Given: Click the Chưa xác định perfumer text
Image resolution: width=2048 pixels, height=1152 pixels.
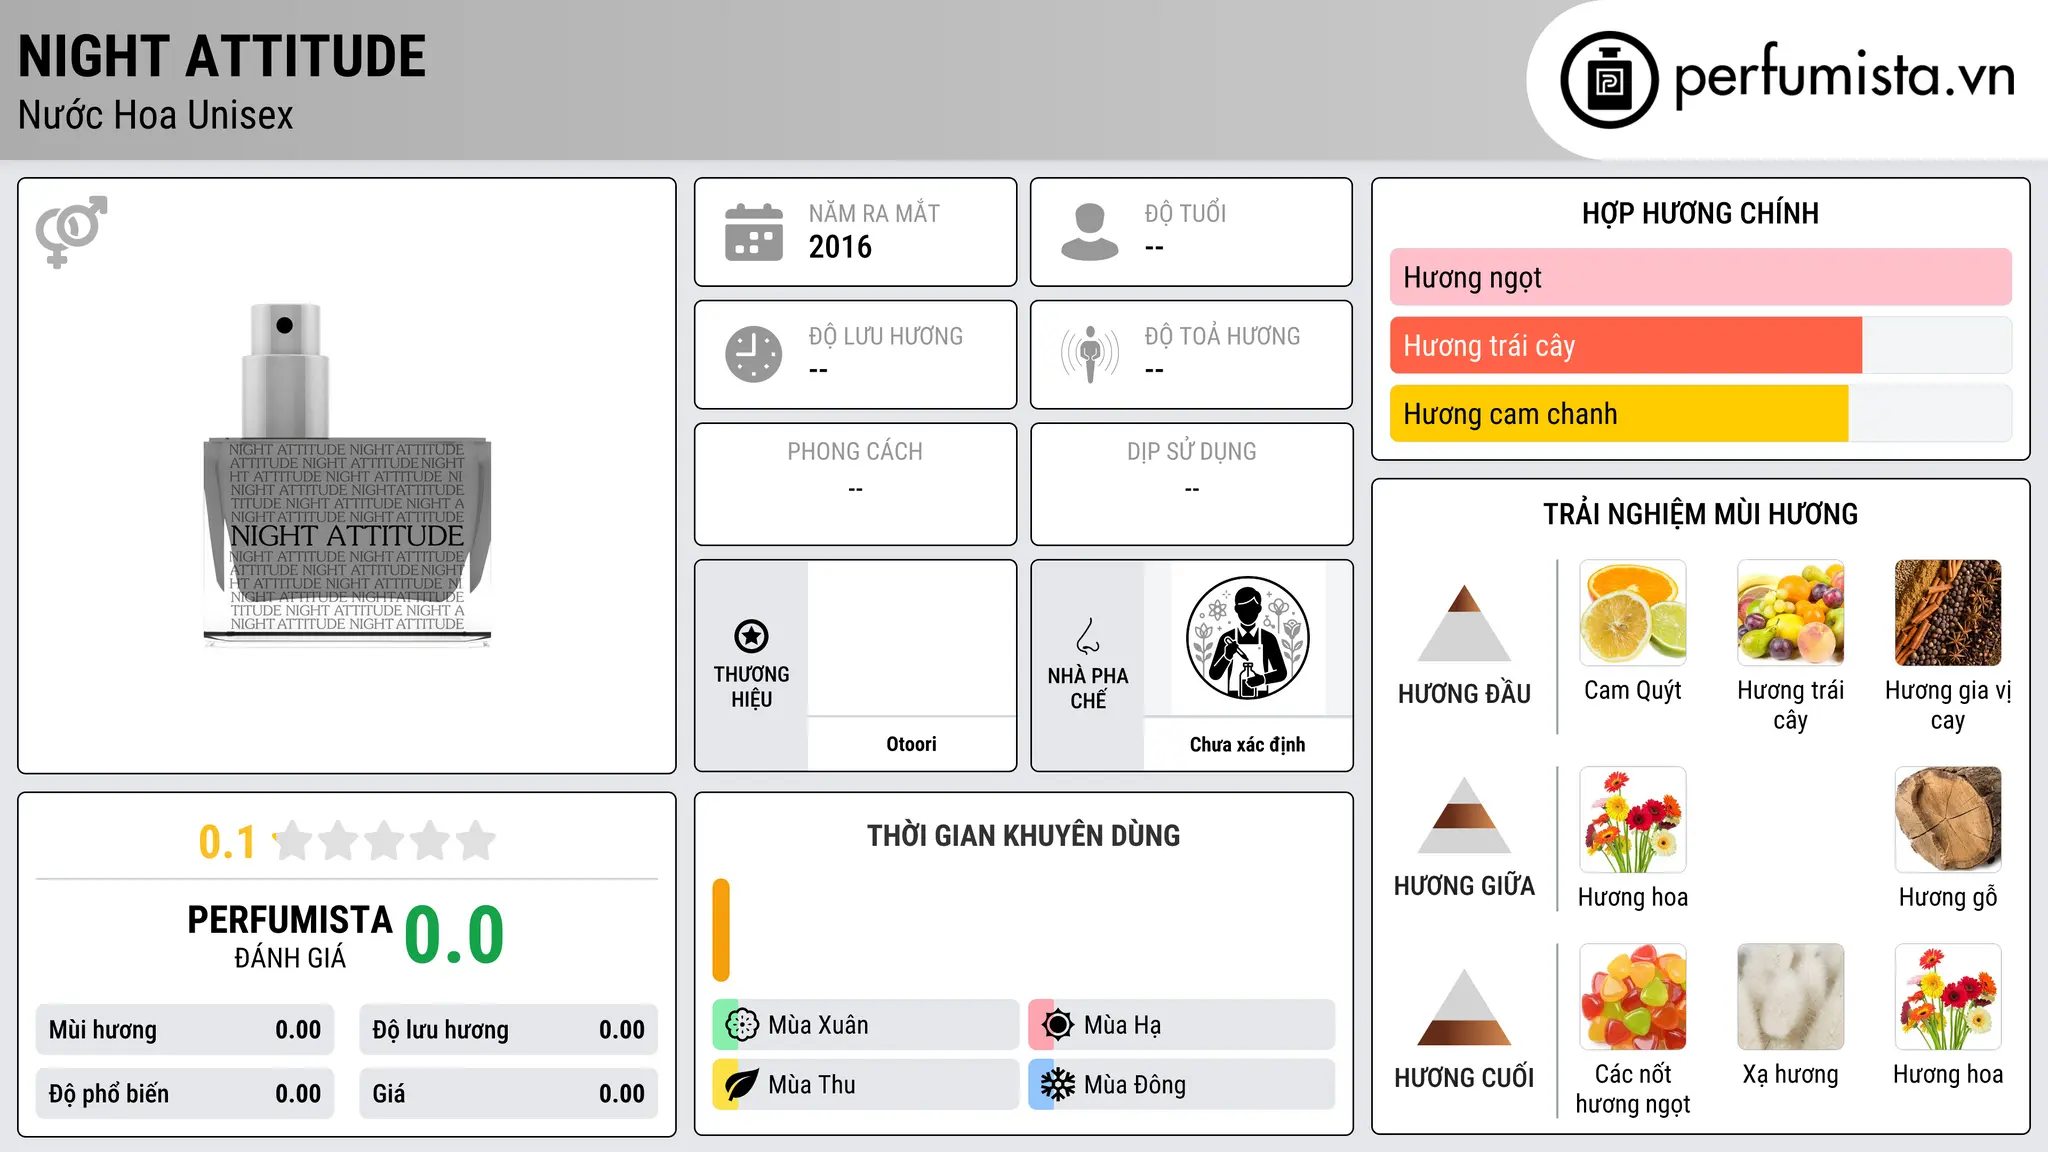Looking at the screenshot, I should (x=1247, y=744).
